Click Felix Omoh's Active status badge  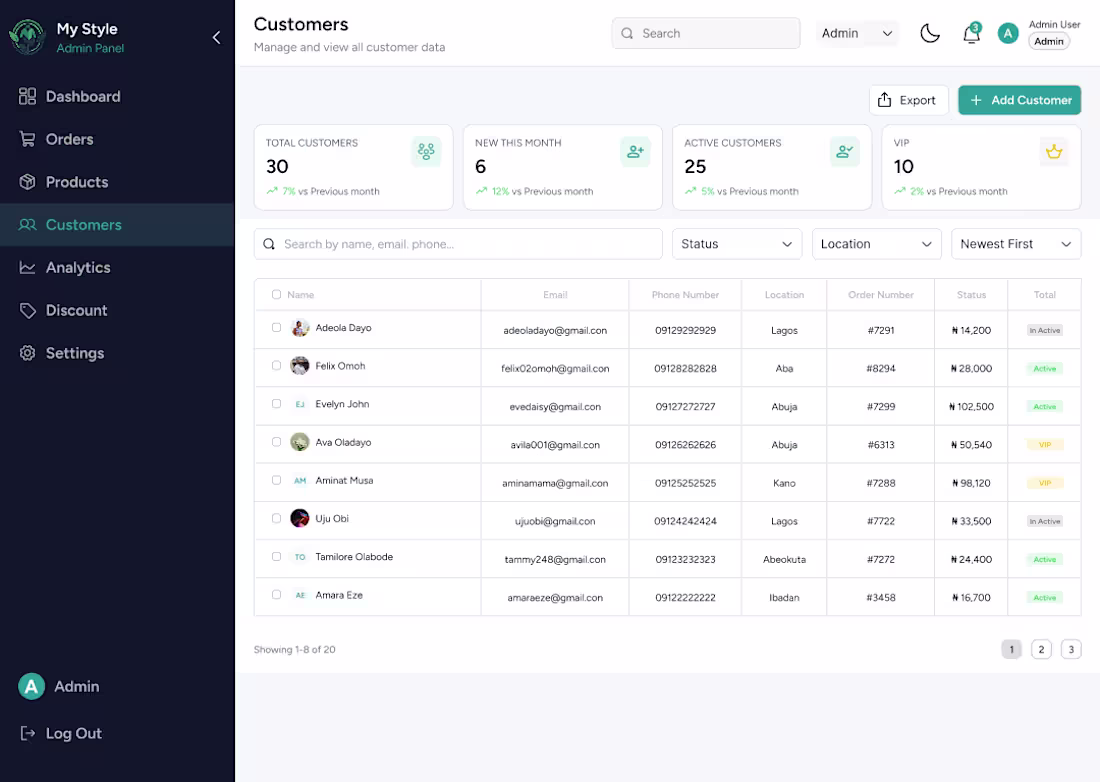coord(1045,368)
